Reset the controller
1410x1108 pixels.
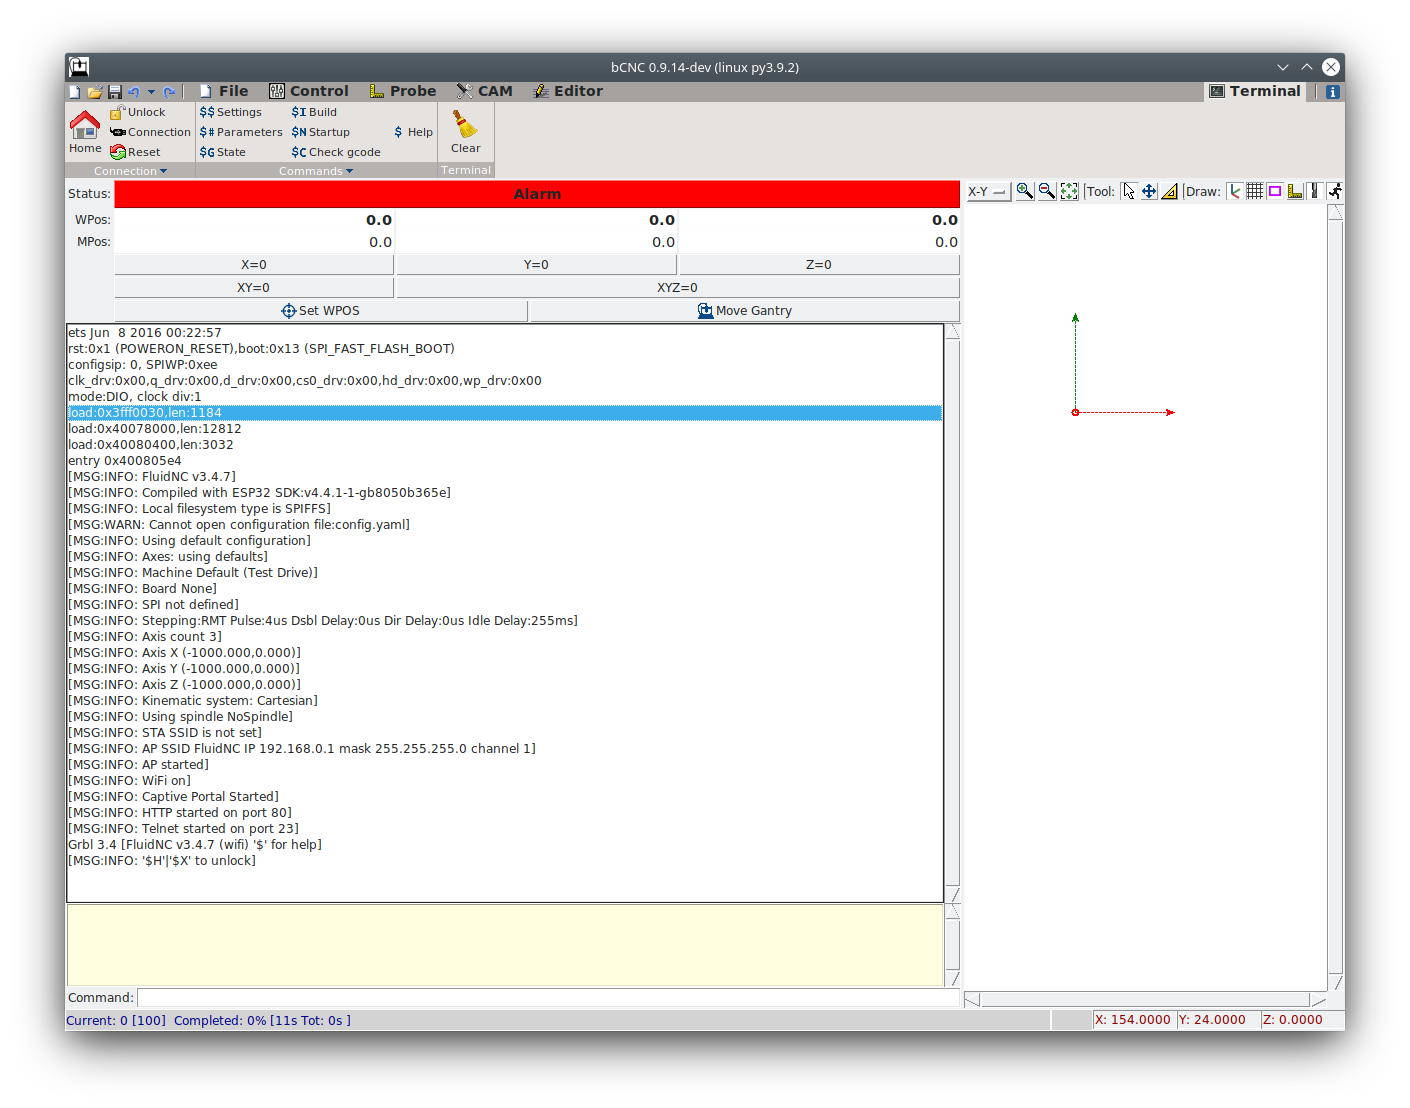click(135, 152)
